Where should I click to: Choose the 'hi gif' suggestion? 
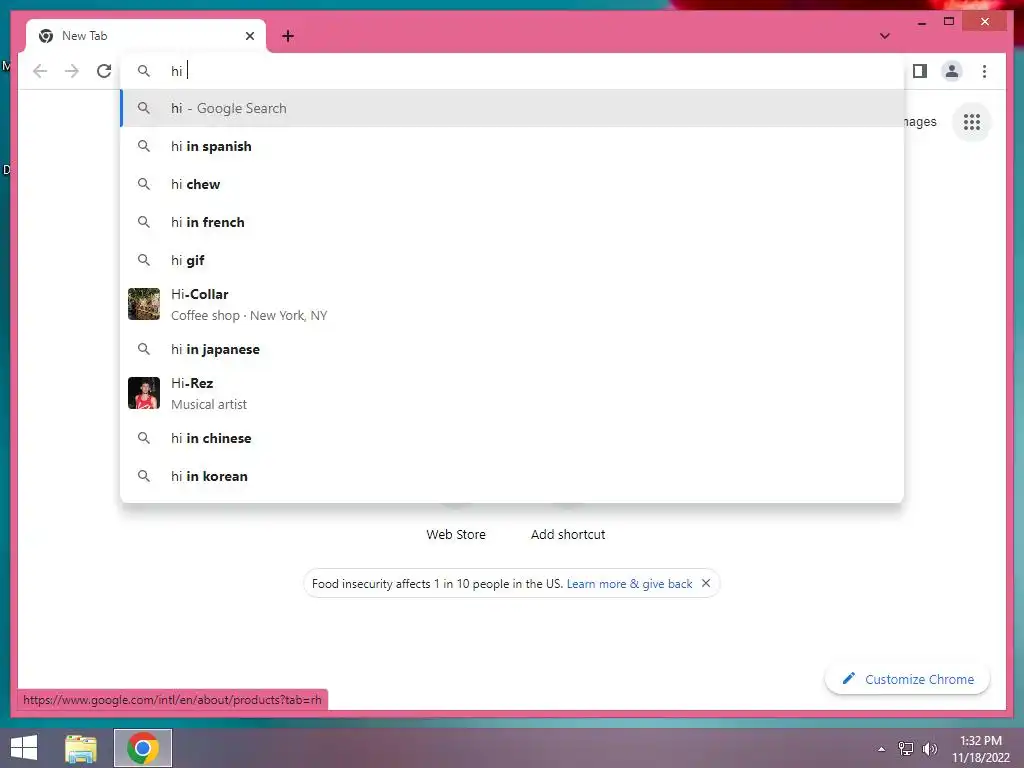[513, 260]
